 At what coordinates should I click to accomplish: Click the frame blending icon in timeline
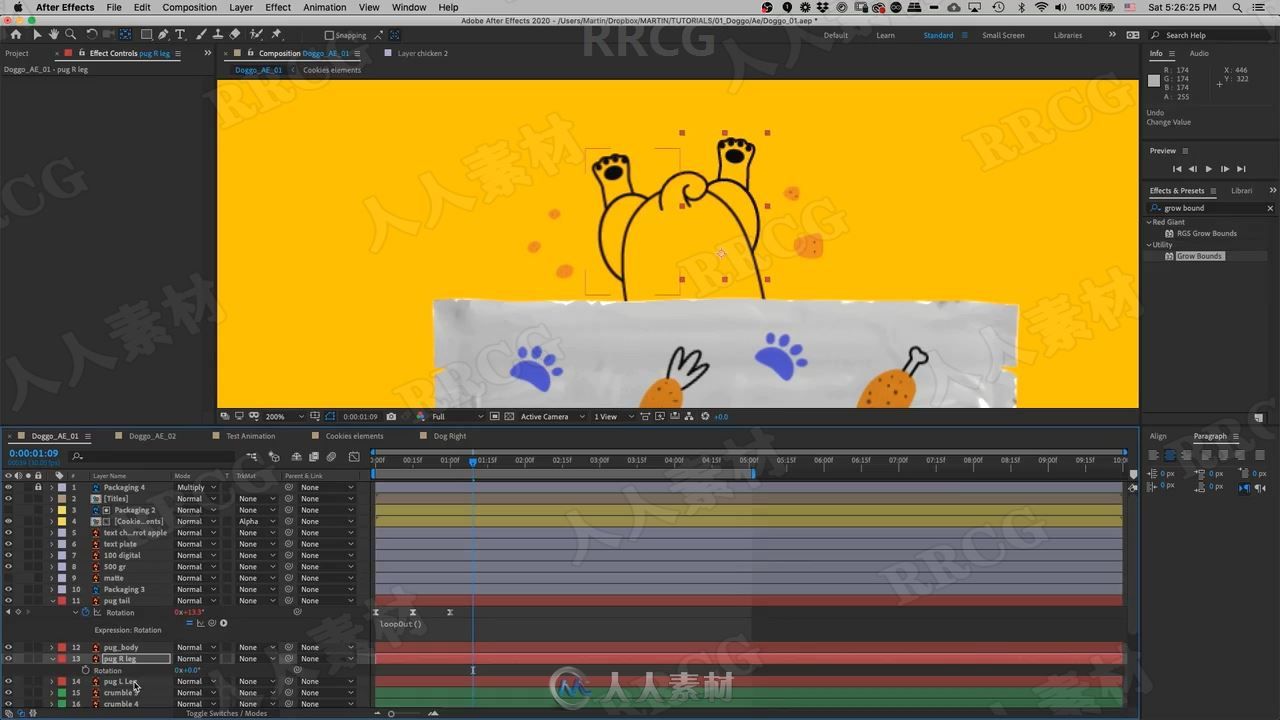pyautogui.click(x=314, y=456)
